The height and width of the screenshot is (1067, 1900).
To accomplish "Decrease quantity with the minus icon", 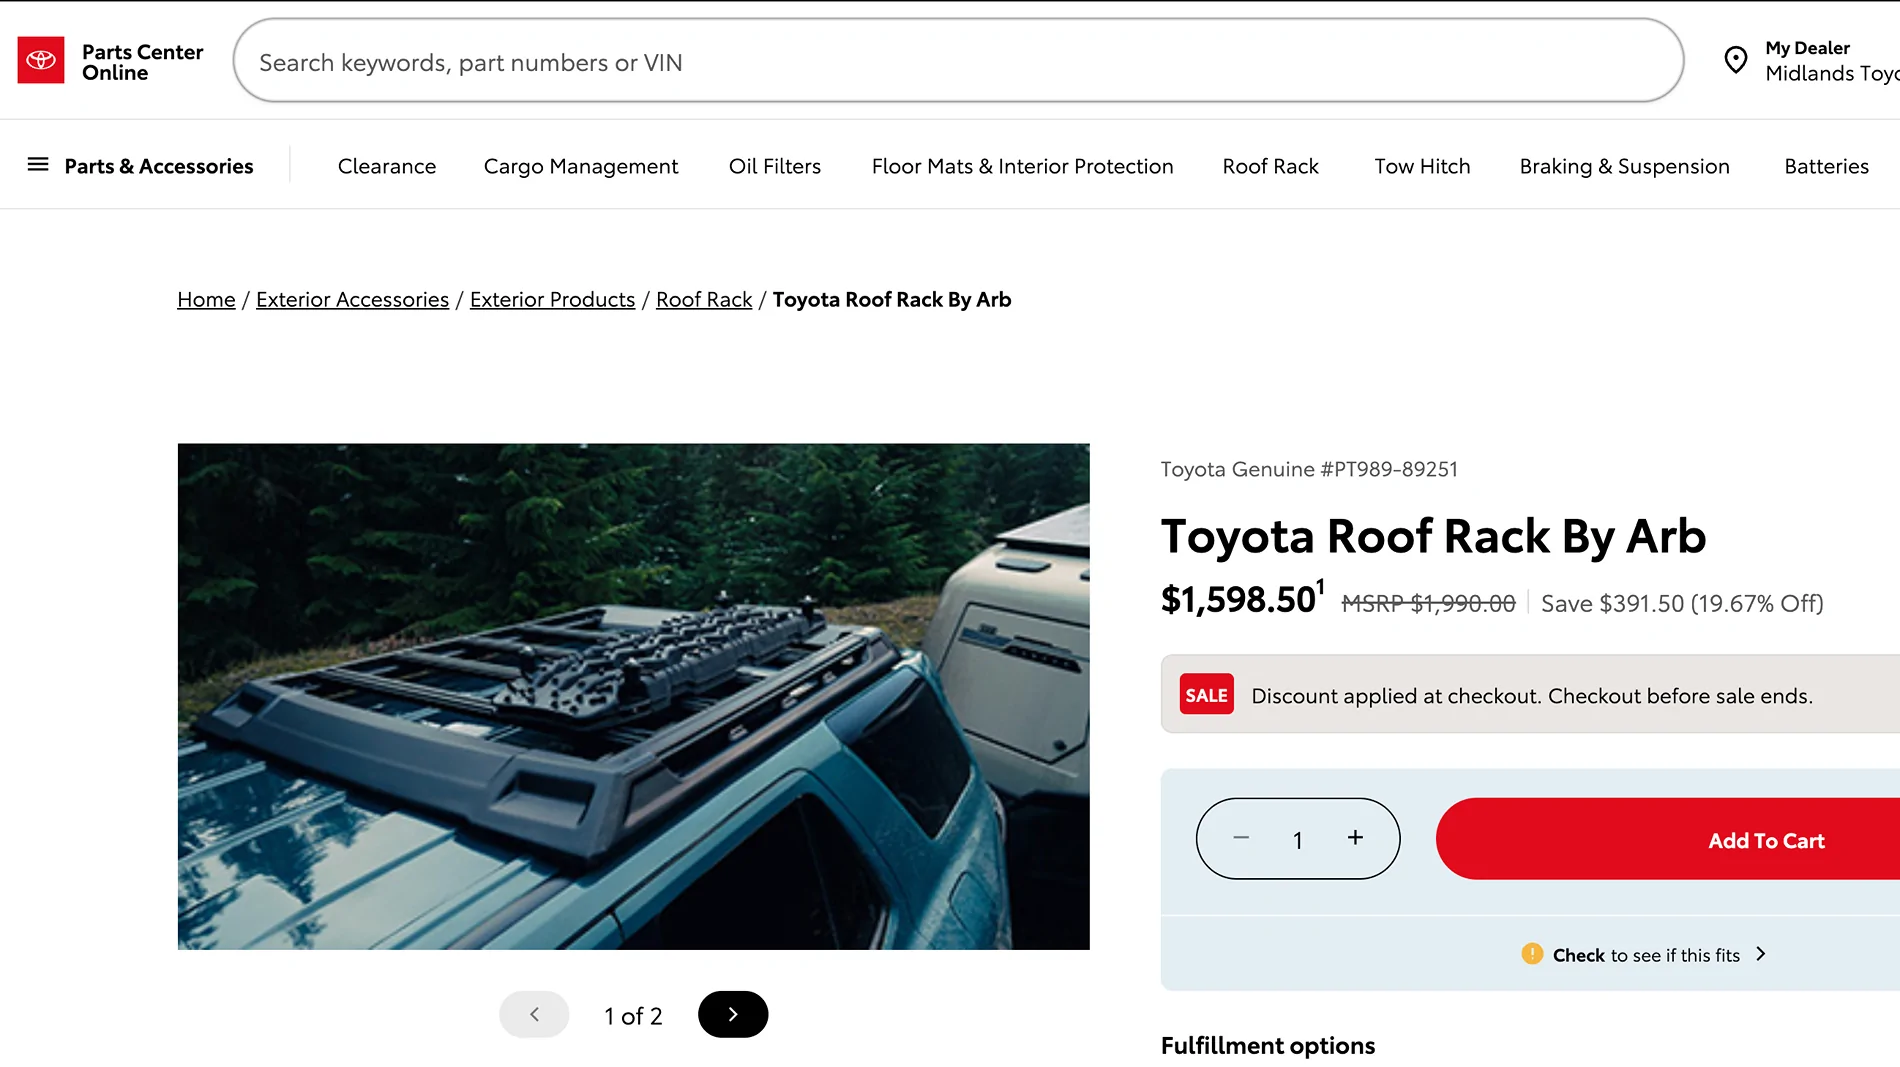I will coord(1241,837).
